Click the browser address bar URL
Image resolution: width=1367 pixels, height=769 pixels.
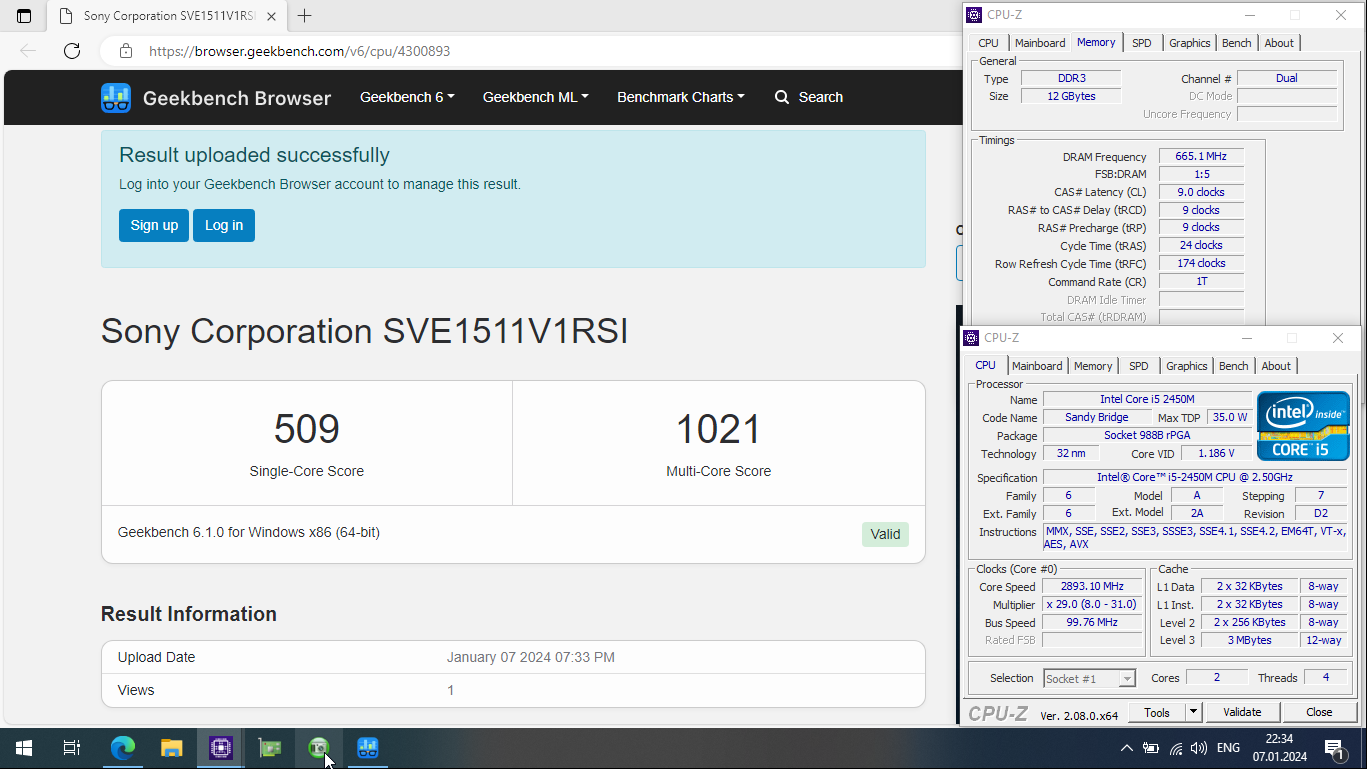[x=299, y=51]
